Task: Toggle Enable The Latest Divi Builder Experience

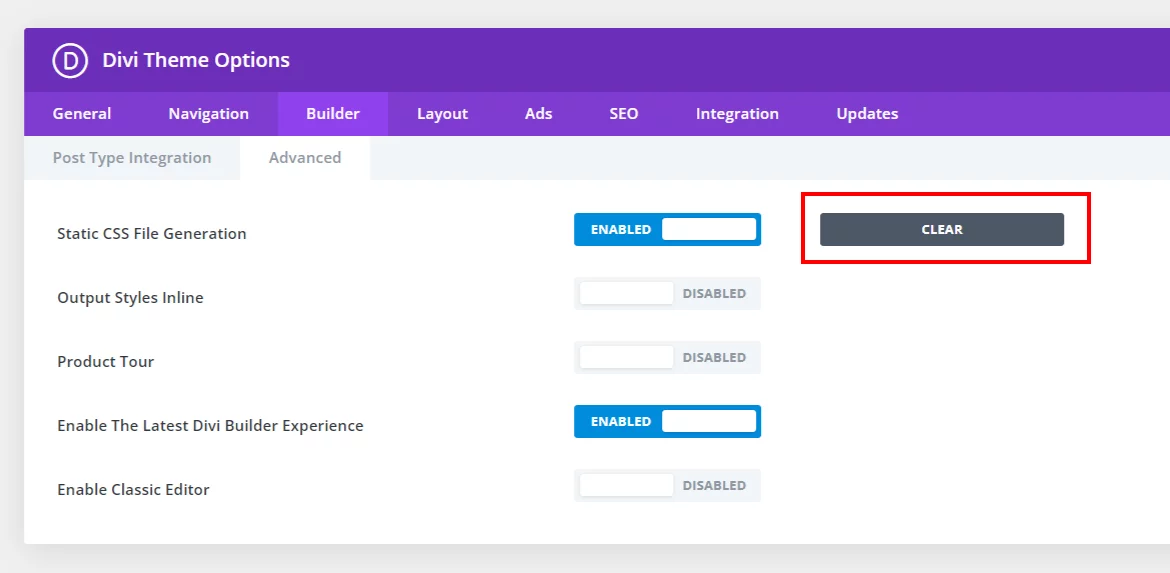Action: 667,422
